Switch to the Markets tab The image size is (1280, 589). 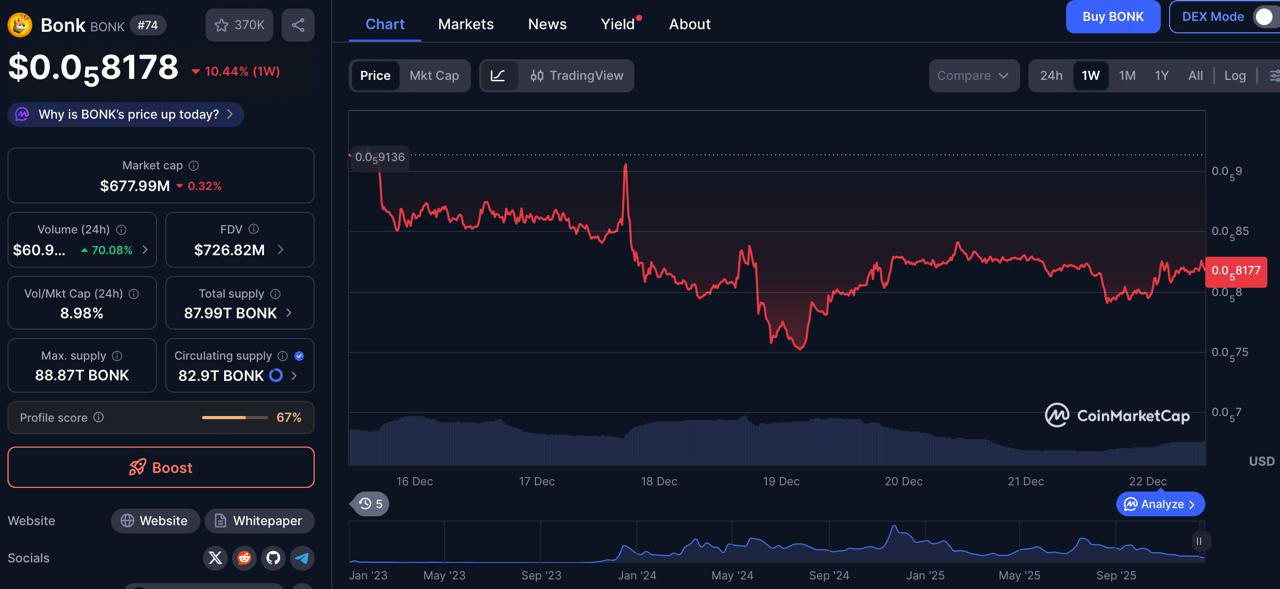[465, 23]
